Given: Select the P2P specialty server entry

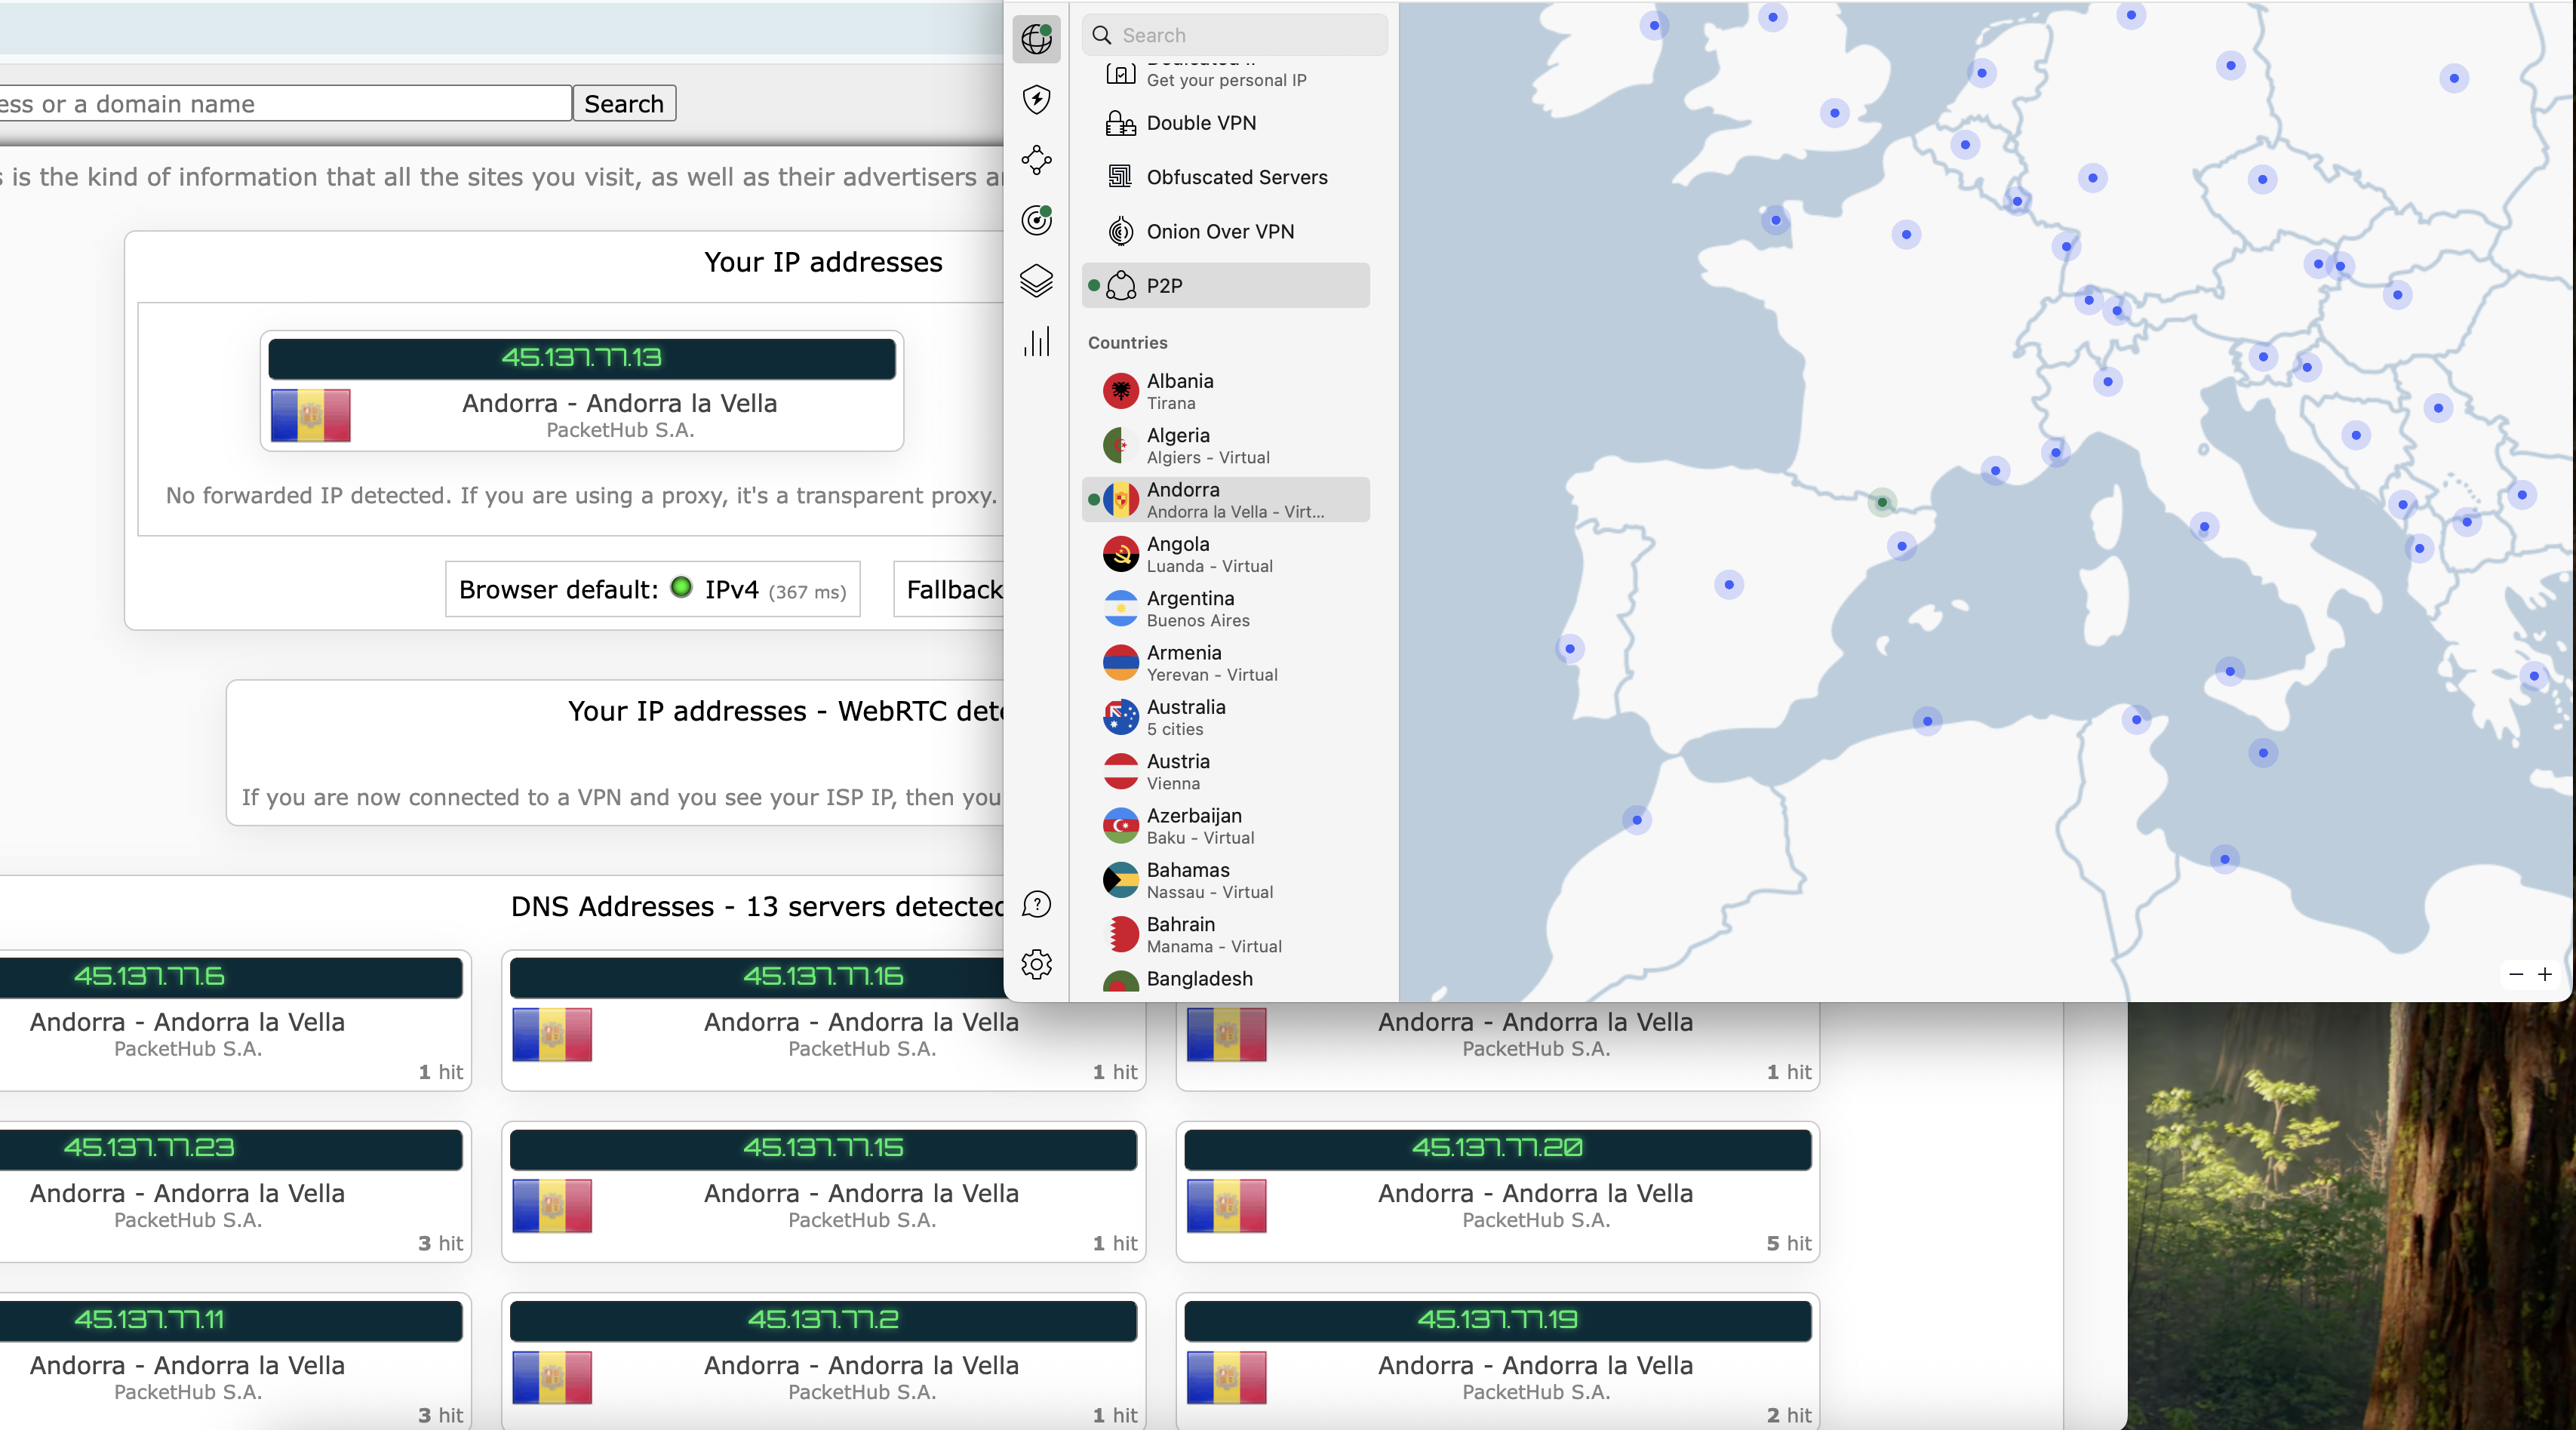Looking at the screenshot, I should point(1164,285).
